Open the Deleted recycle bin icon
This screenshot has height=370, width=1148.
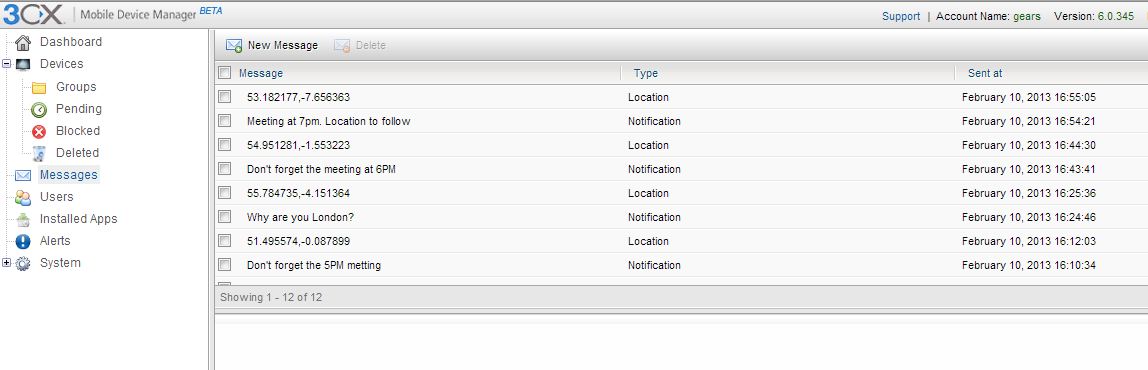(39, 153)
